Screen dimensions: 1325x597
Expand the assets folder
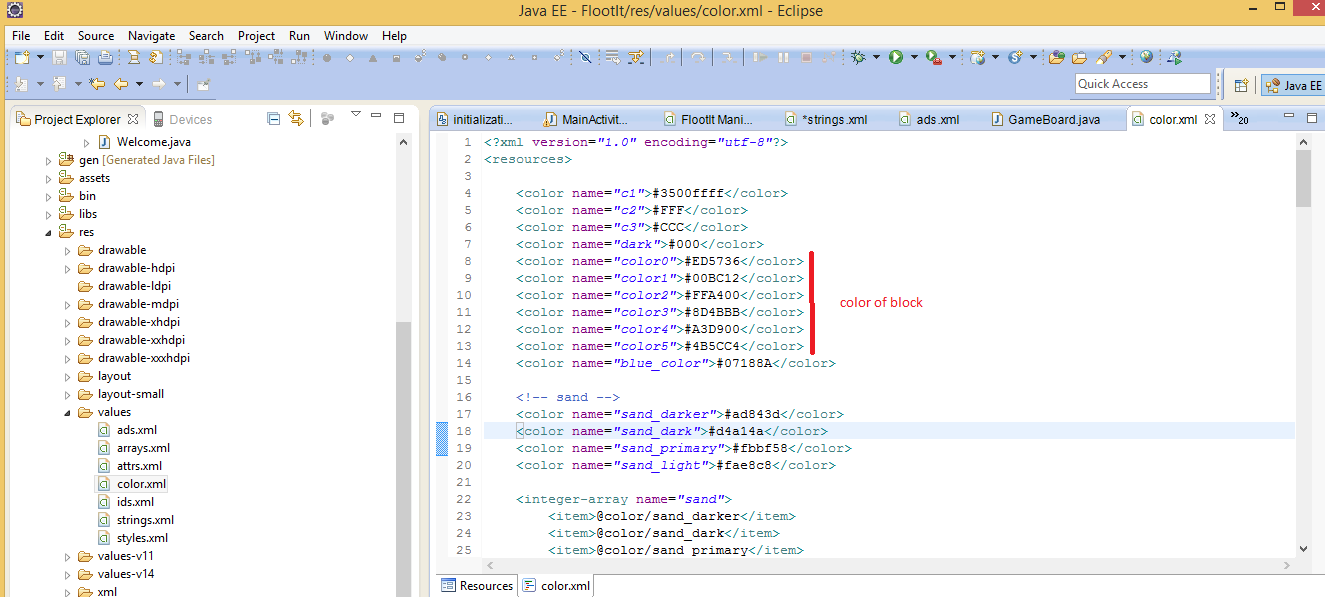tap(48, 178)
